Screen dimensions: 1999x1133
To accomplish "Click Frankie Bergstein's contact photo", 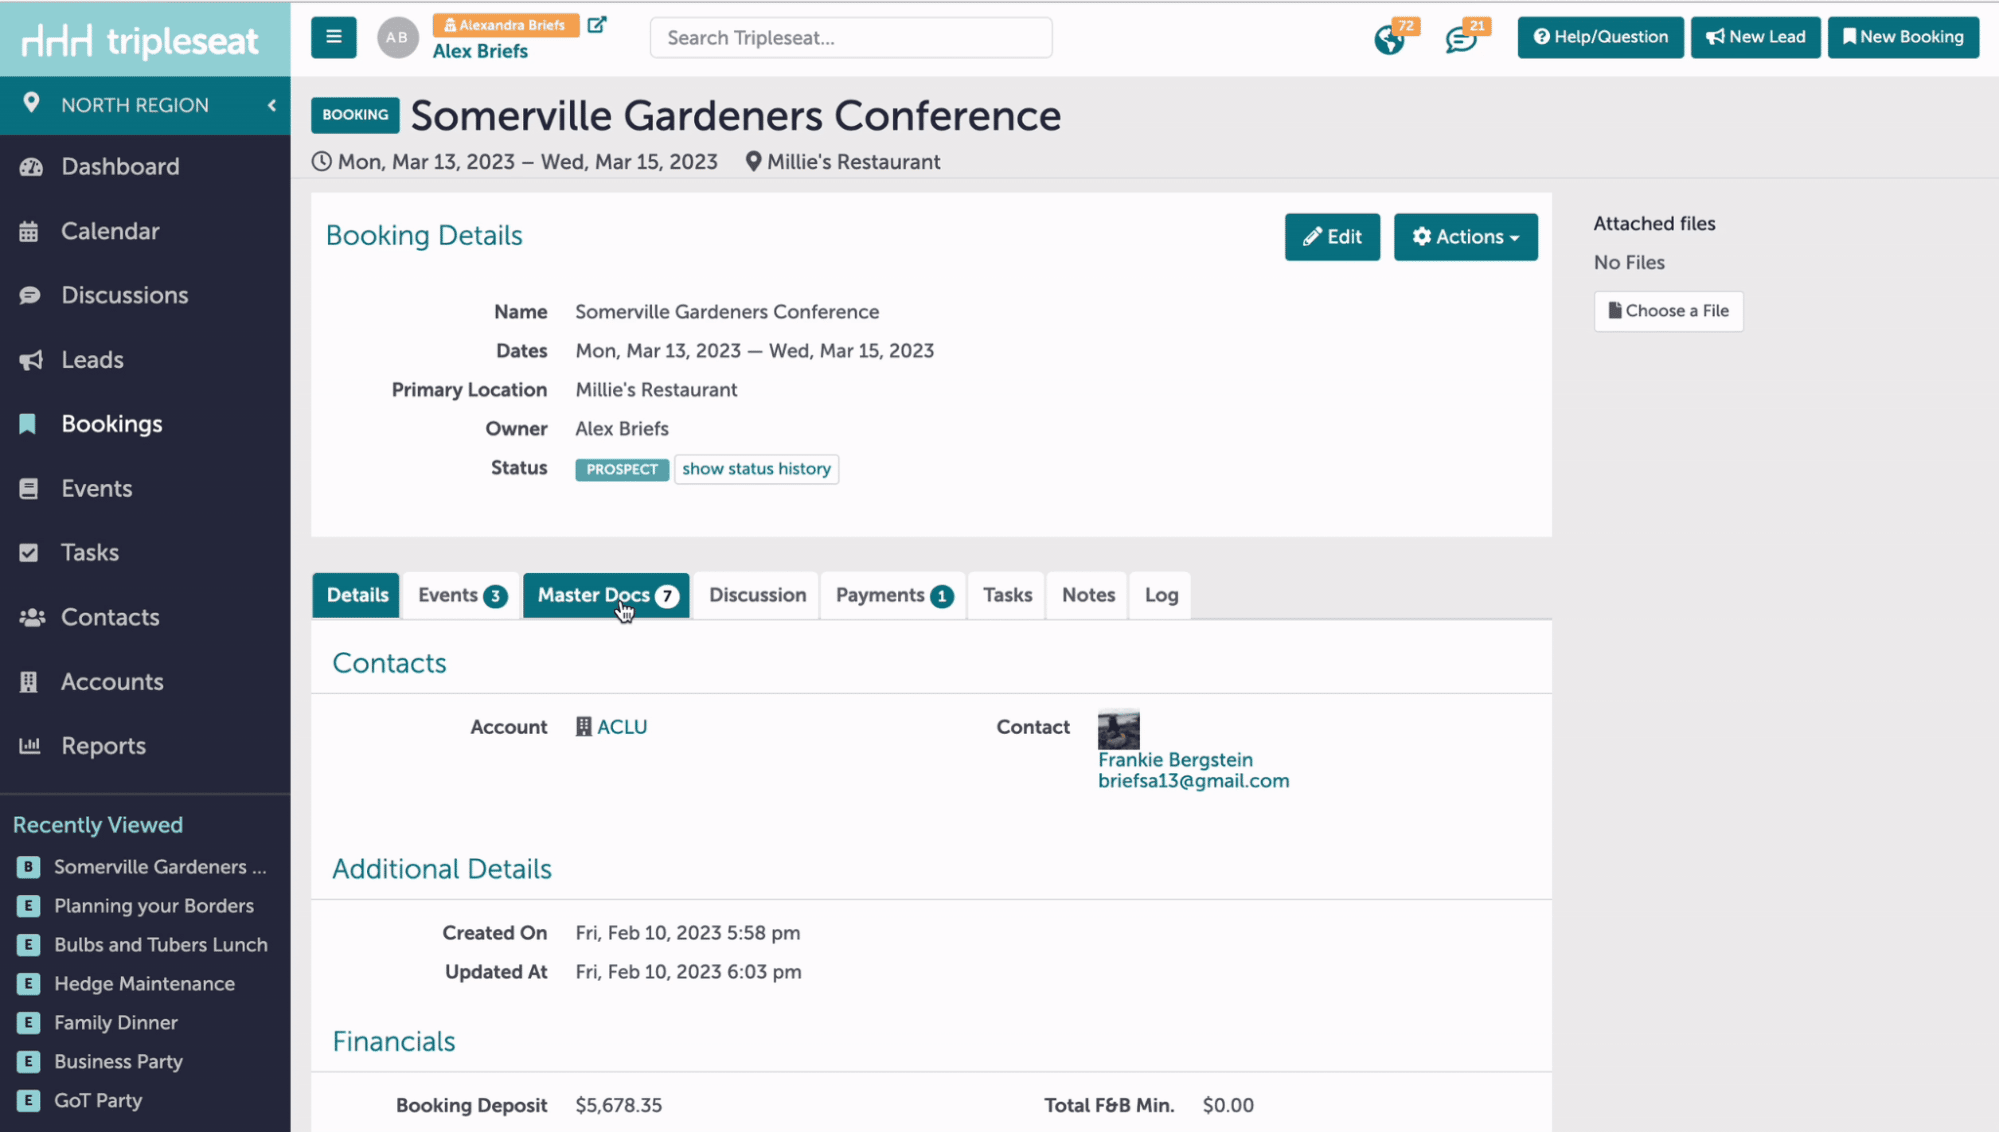I will (x=1118, y=729).
